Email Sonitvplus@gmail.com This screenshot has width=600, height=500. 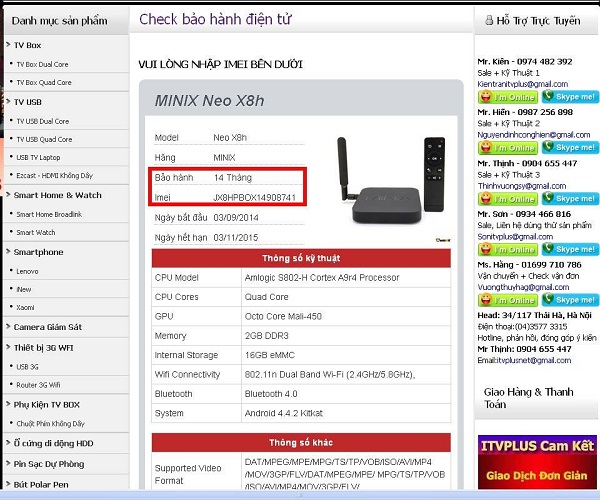coord(515,237)
